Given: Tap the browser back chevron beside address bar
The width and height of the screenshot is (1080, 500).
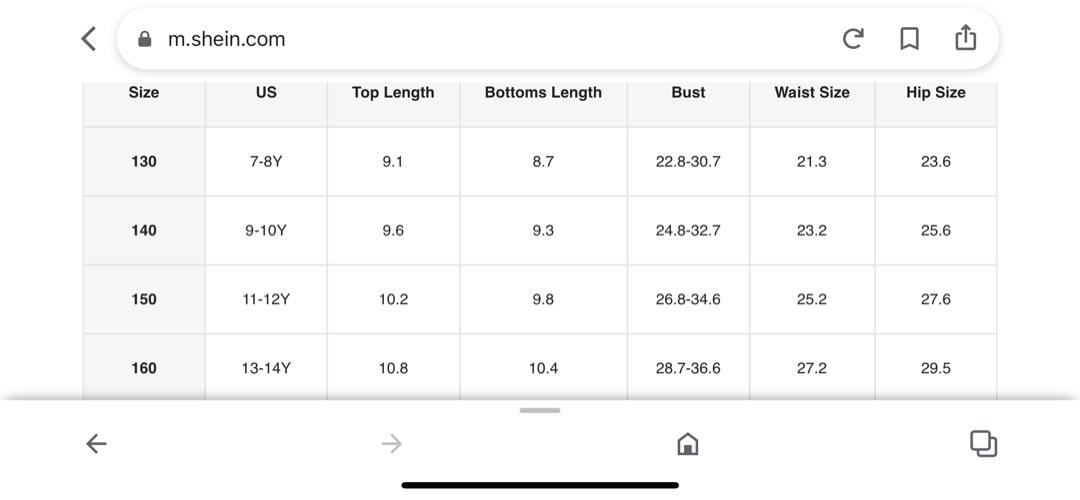Looking at the screenshot, I should (89, 39).
